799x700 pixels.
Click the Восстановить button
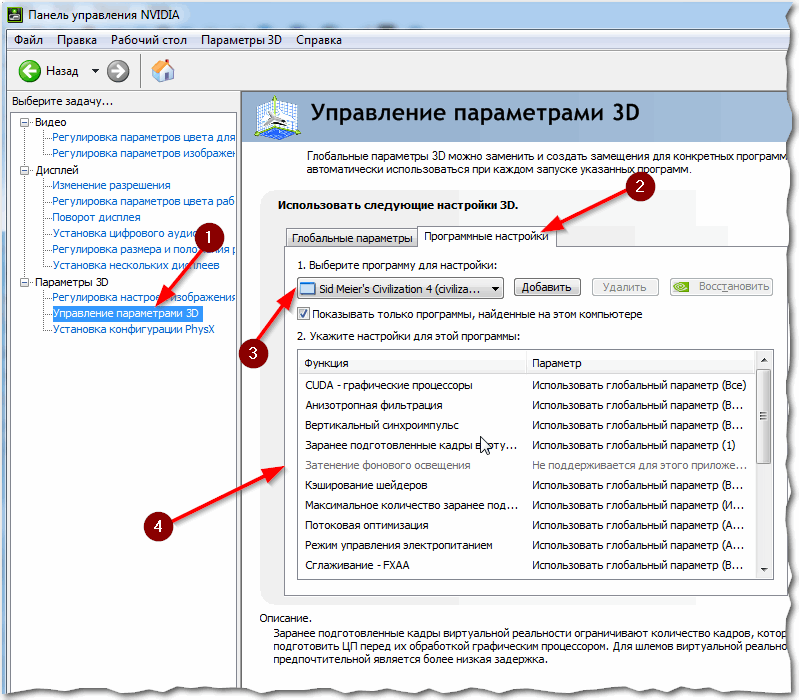721,287
